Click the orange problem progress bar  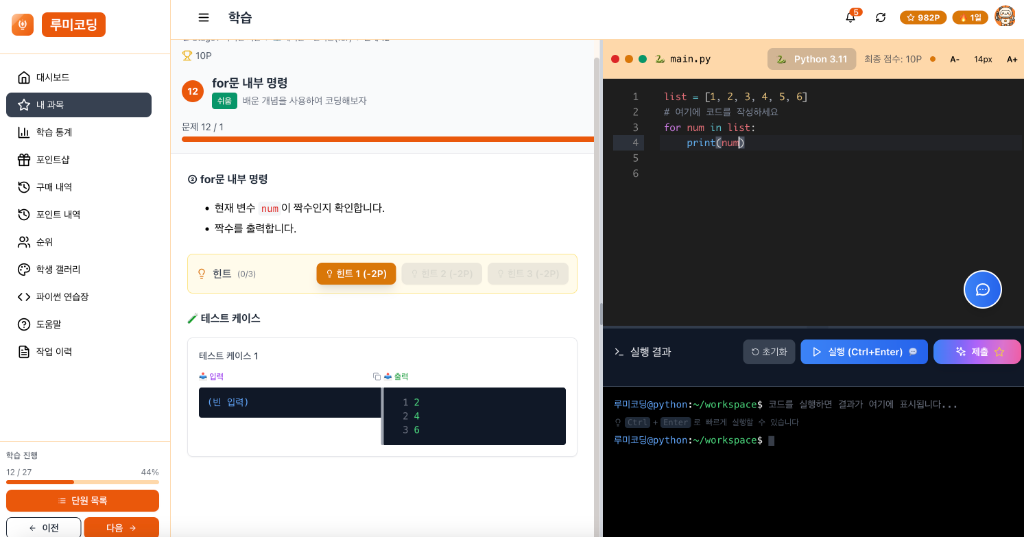(x=387, y=140)
